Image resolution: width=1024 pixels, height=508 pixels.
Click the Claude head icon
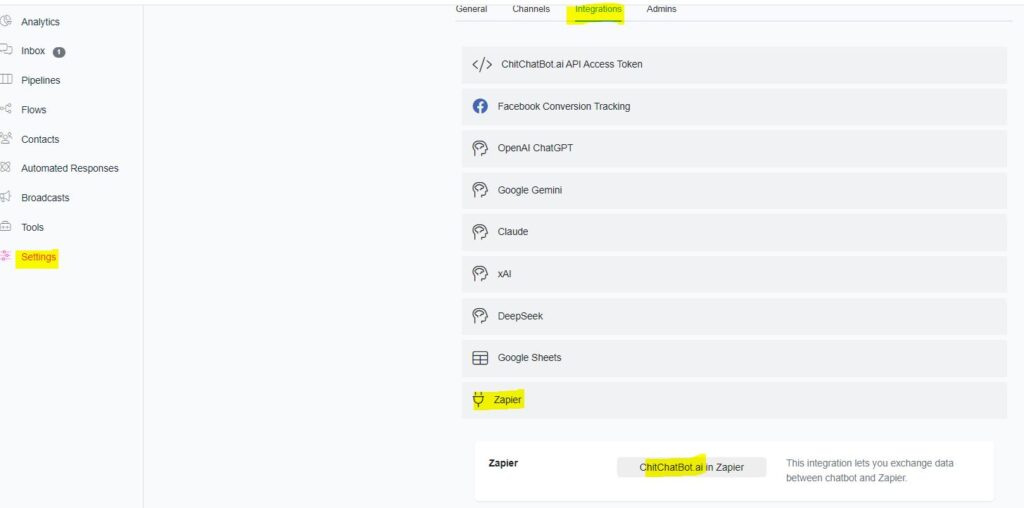pyautogui.click(x=480, y=232)
